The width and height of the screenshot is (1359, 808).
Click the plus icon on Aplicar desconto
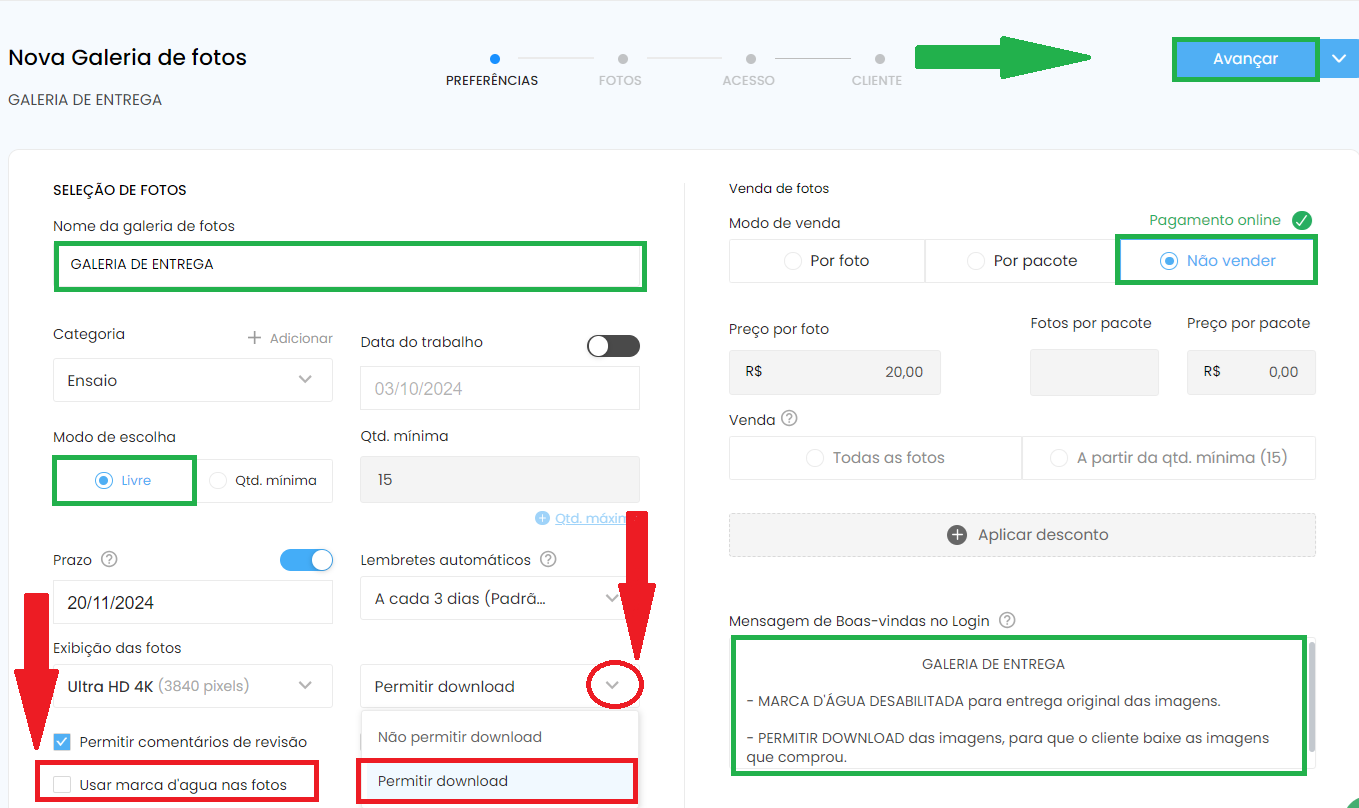(957, 534)
